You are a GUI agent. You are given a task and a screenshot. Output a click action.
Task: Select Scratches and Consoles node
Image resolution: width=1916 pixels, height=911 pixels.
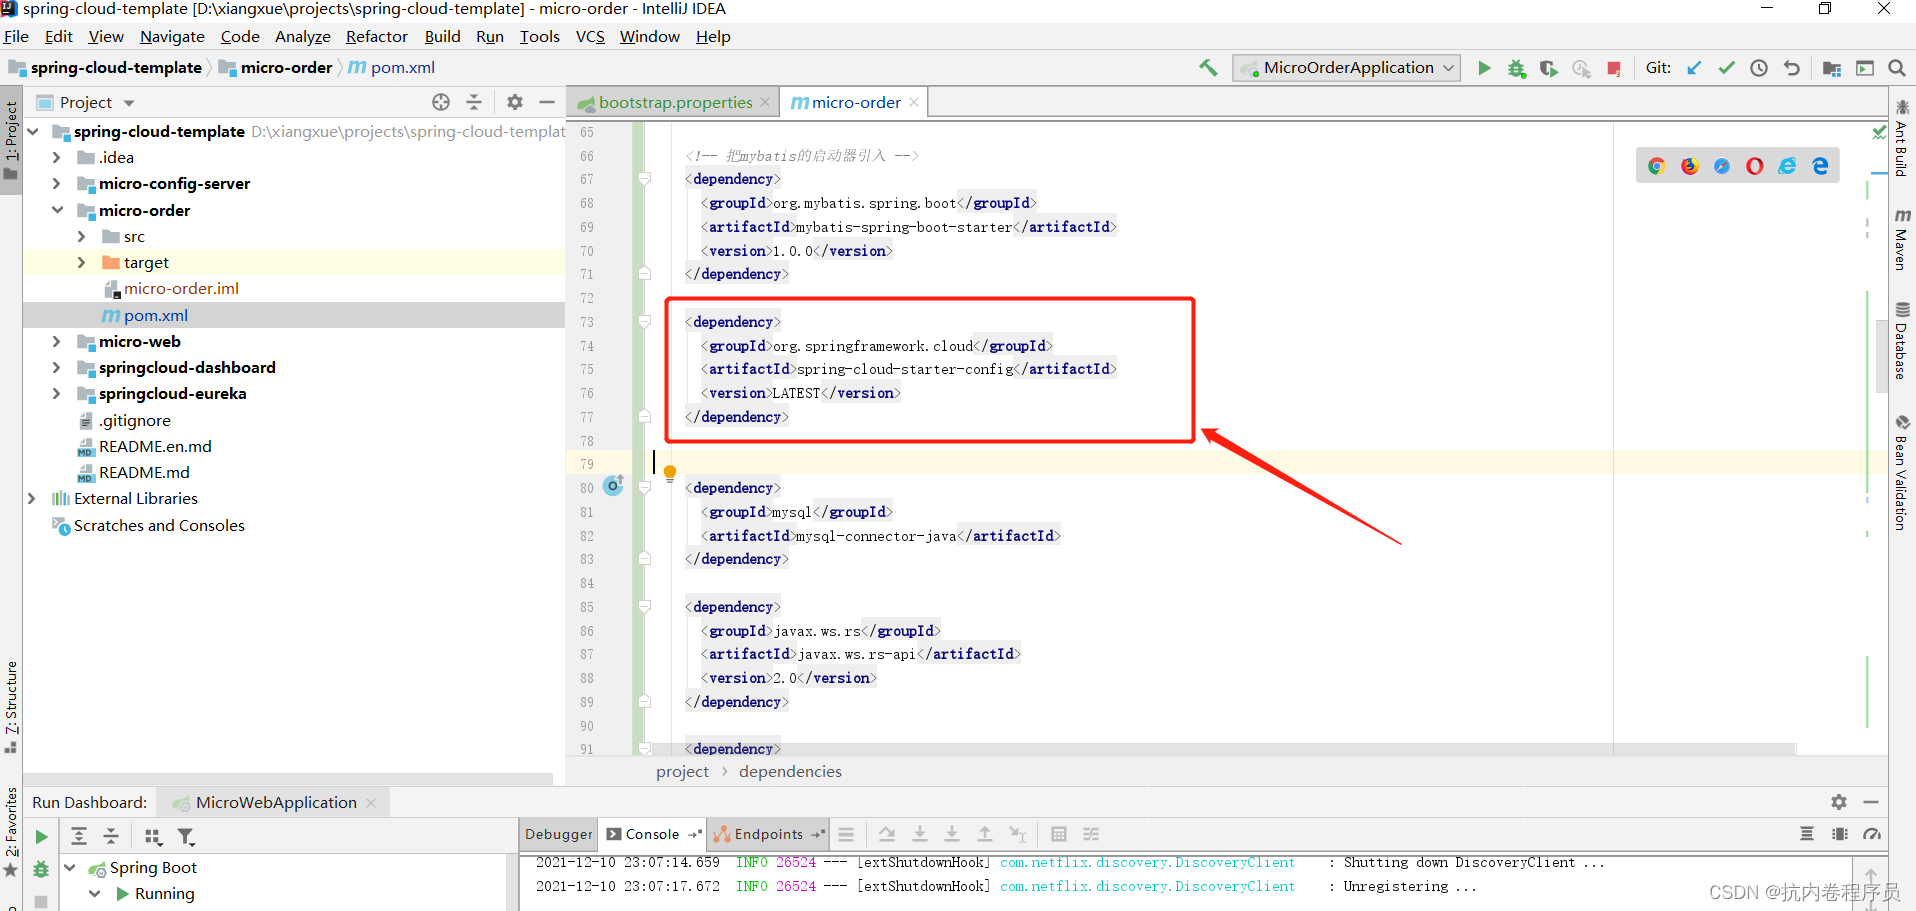[x=159, y=525]
